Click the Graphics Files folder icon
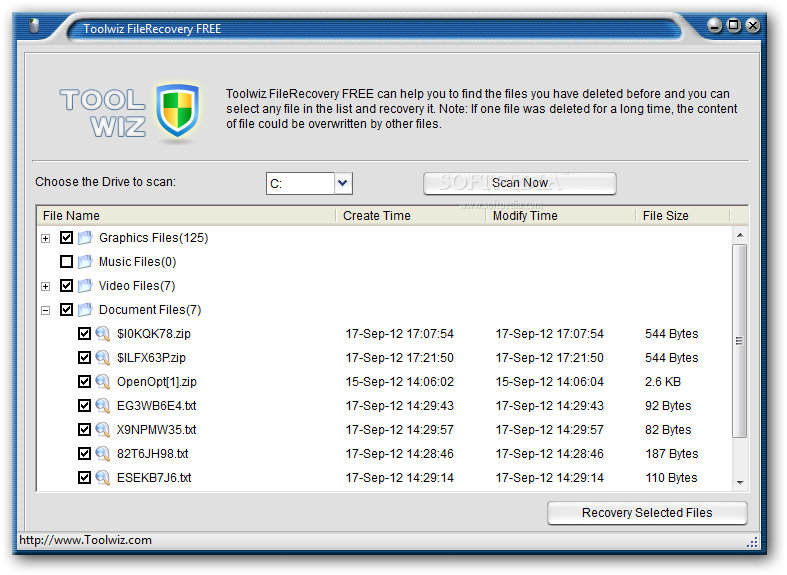The width and height of the screenshot is (787, 575). [x=86, y=237]
